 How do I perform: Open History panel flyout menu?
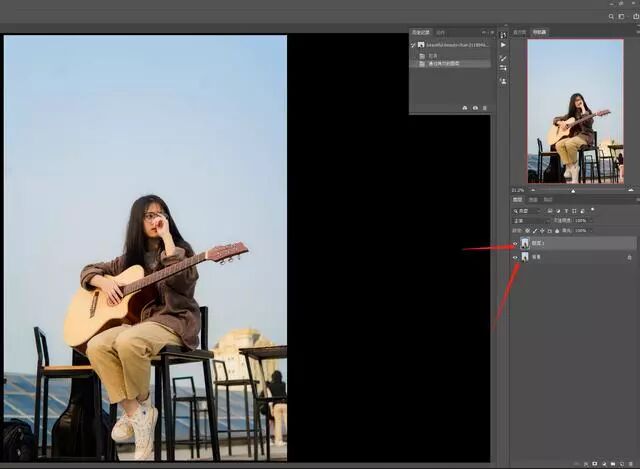[x=492, y=32]
